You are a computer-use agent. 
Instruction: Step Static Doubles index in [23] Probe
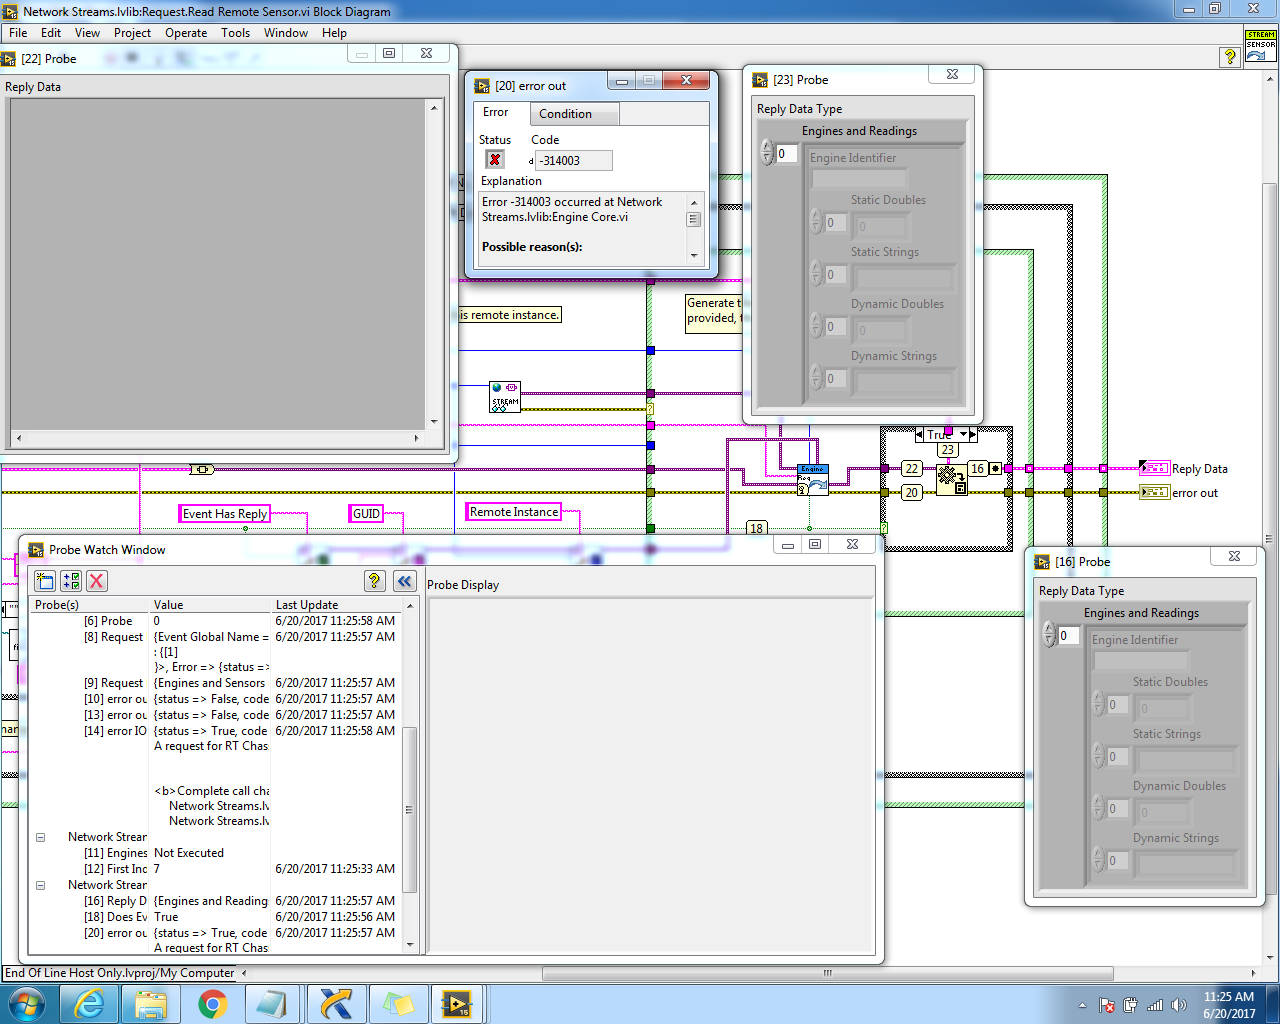point(816,222)
